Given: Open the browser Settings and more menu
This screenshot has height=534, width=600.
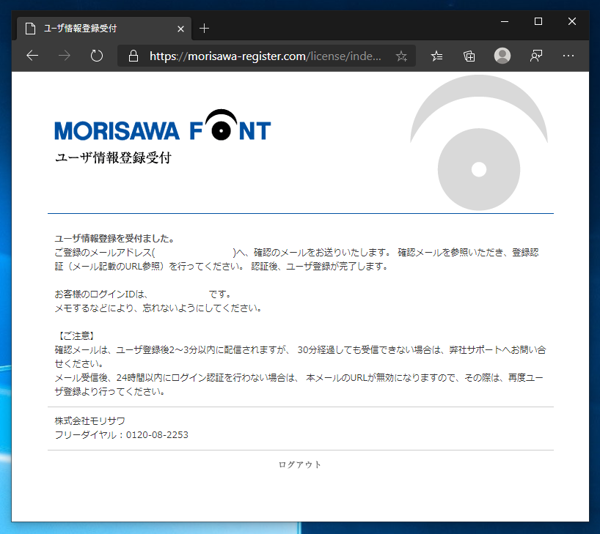Looking at the screenshot, I should click(x=568, y=56).
